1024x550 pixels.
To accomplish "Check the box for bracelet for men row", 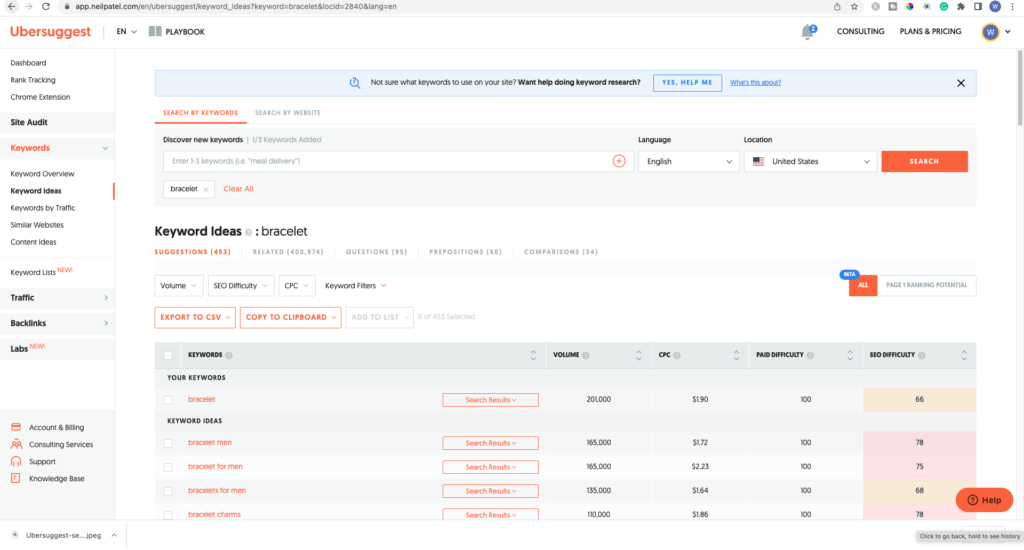I will 168,467.
